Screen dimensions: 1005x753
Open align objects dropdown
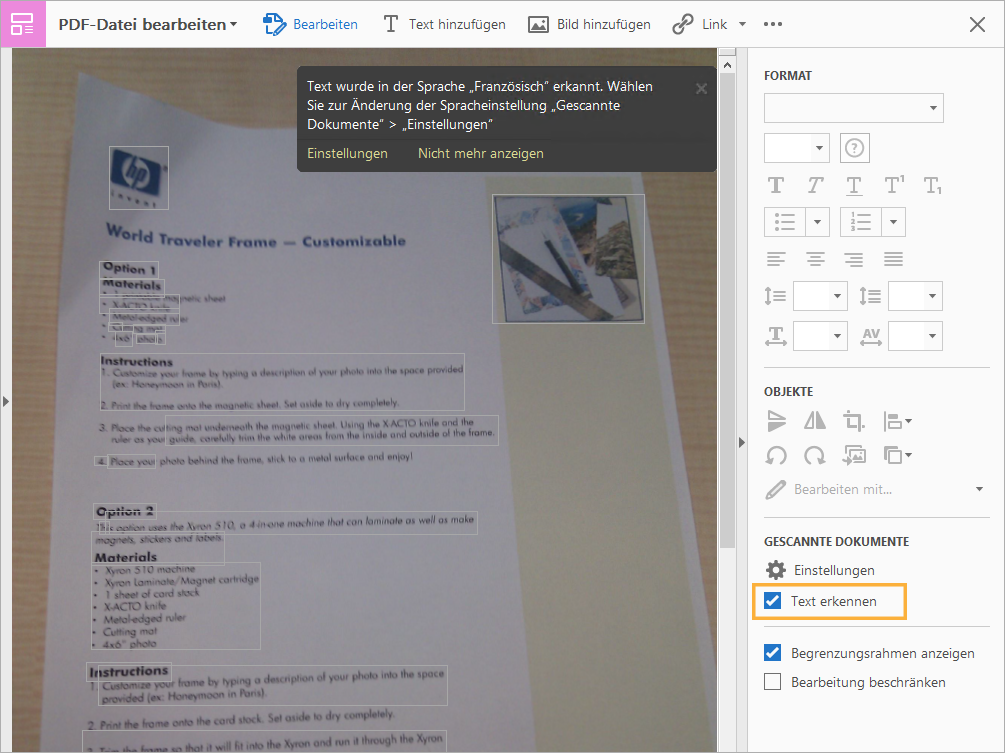click(x=897, y=421)
